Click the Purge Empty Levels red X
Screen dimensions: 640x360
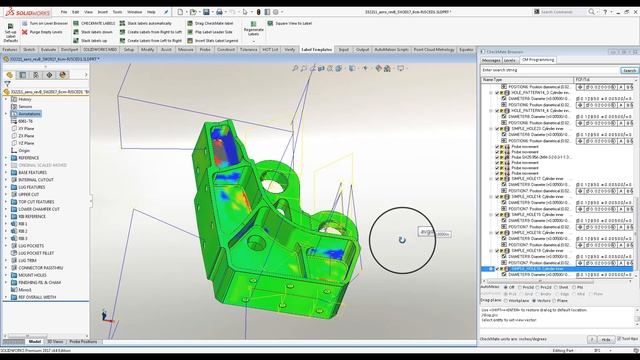(24, 32)
